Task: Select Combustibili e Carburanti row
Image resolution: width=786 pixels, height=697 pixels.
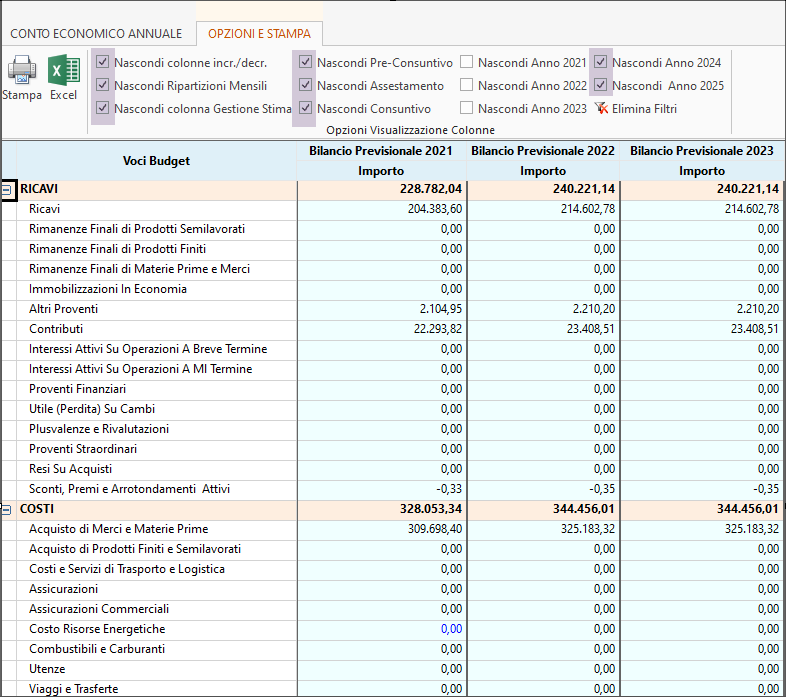Action: coord(97,649)
